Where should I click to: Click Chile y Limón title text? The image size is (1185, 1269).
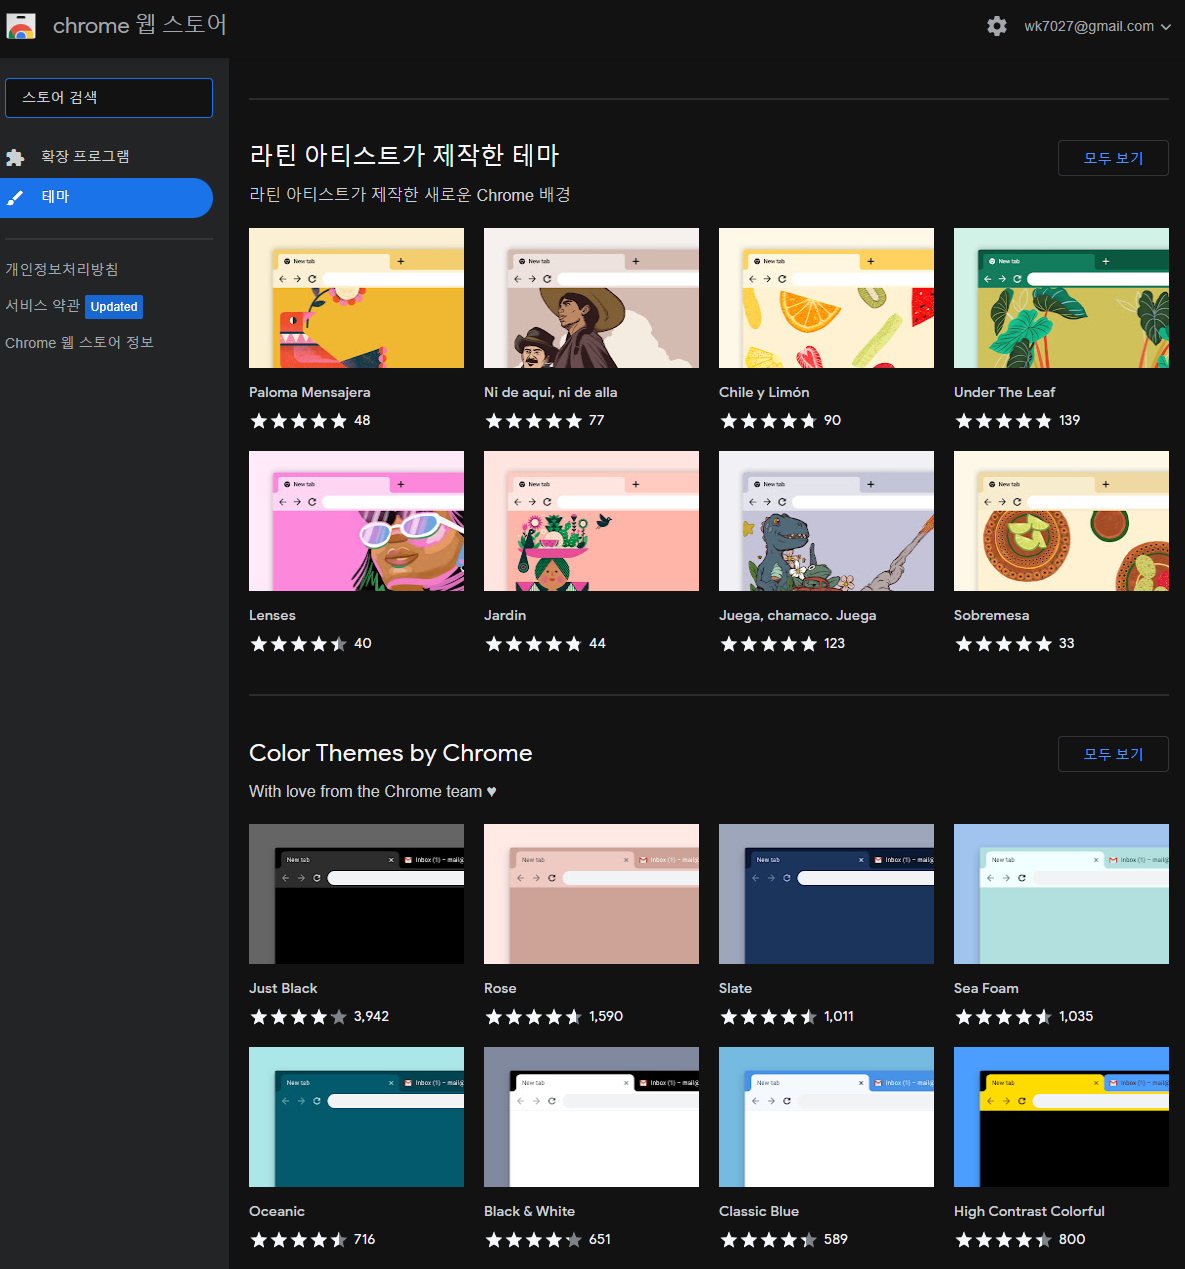click(x=764, y=392)
